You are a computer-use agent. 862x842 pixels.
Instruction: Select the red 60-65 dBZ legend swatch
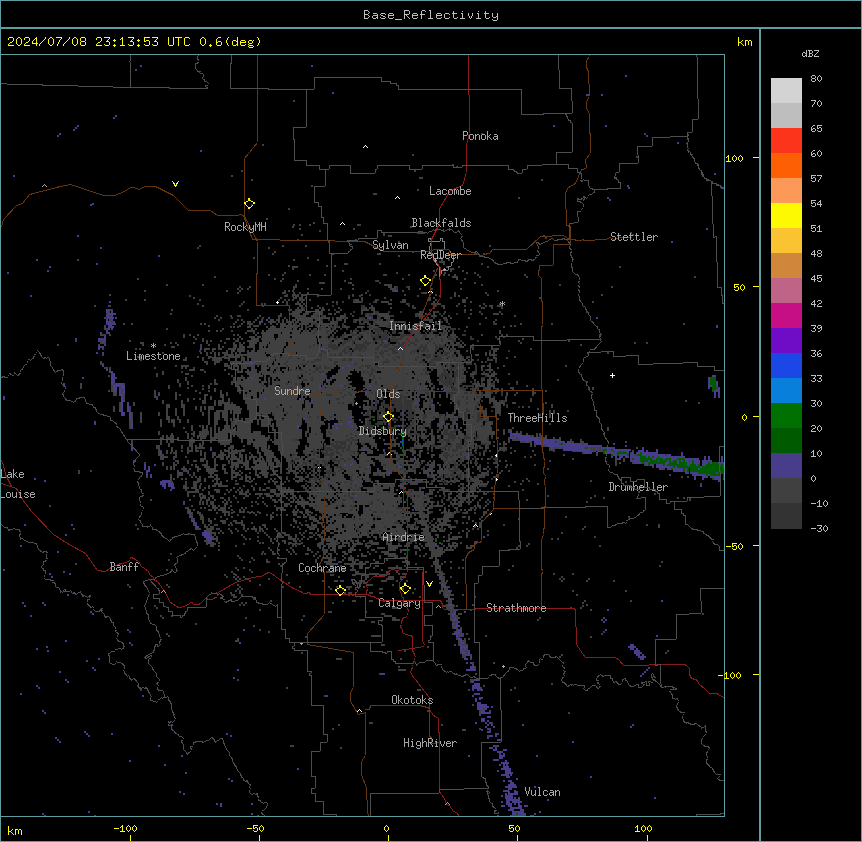tap(786, 140)
